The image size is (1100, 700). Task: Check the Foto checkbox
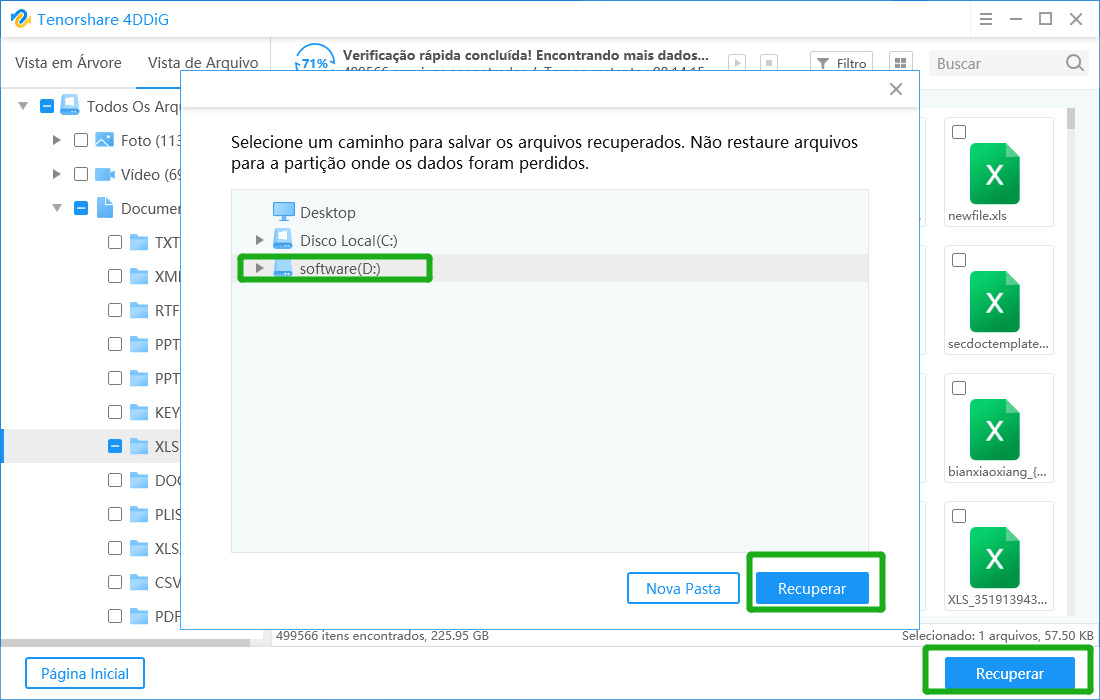(81, 140)
